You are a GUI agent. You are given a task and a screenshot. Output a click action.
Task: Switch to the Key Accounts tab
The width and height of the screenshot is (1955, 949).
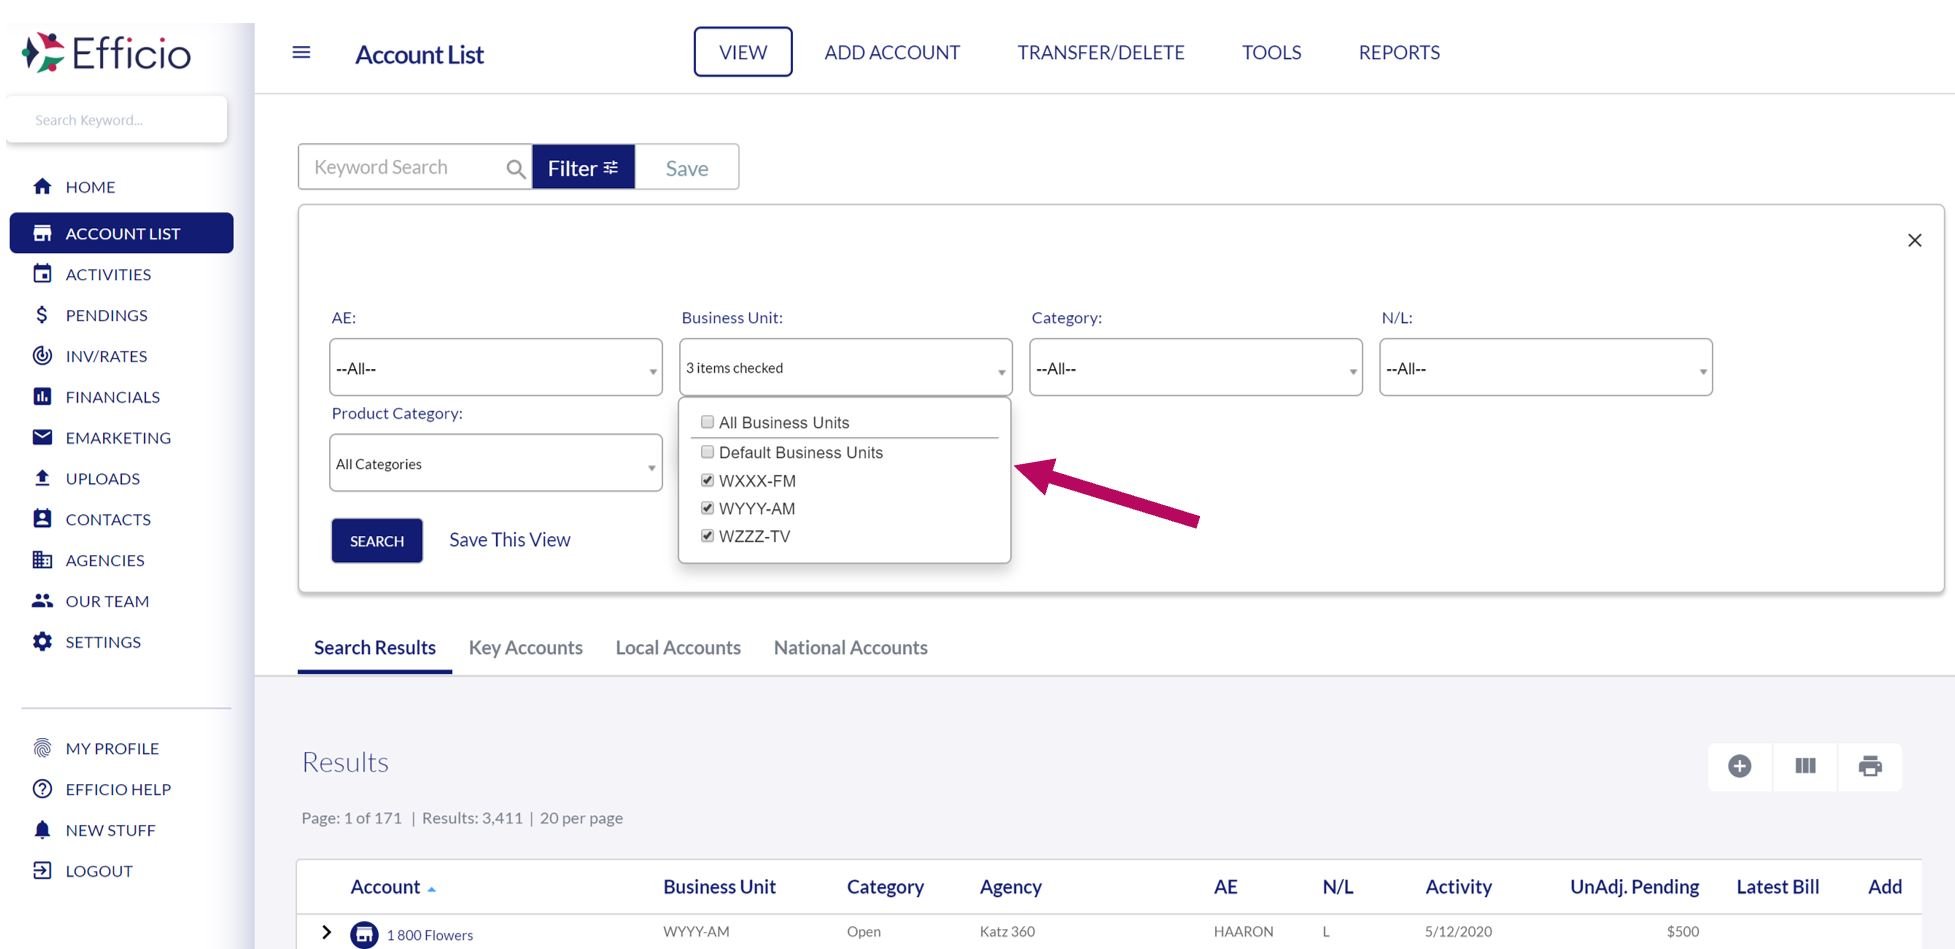point(526,647)
